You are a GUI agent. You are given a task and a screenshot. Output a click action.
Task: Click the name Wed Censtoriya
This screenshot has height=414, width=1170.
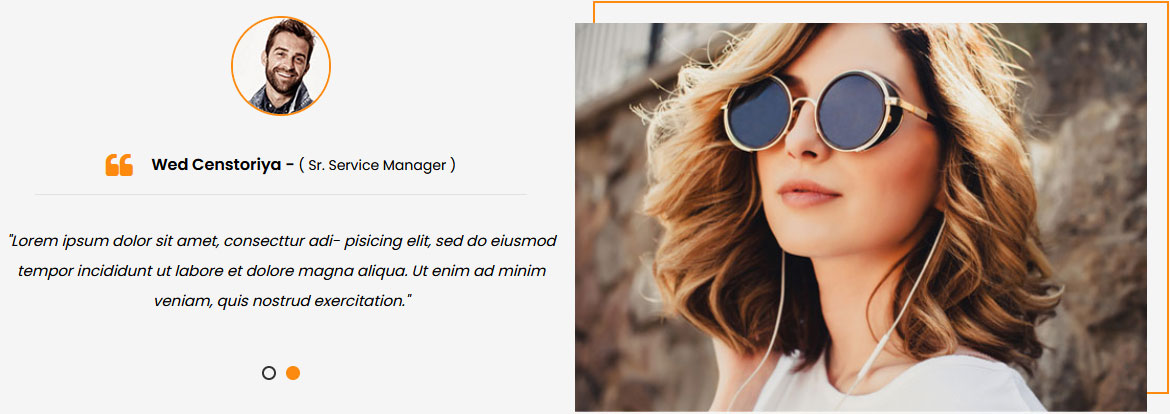216,165
